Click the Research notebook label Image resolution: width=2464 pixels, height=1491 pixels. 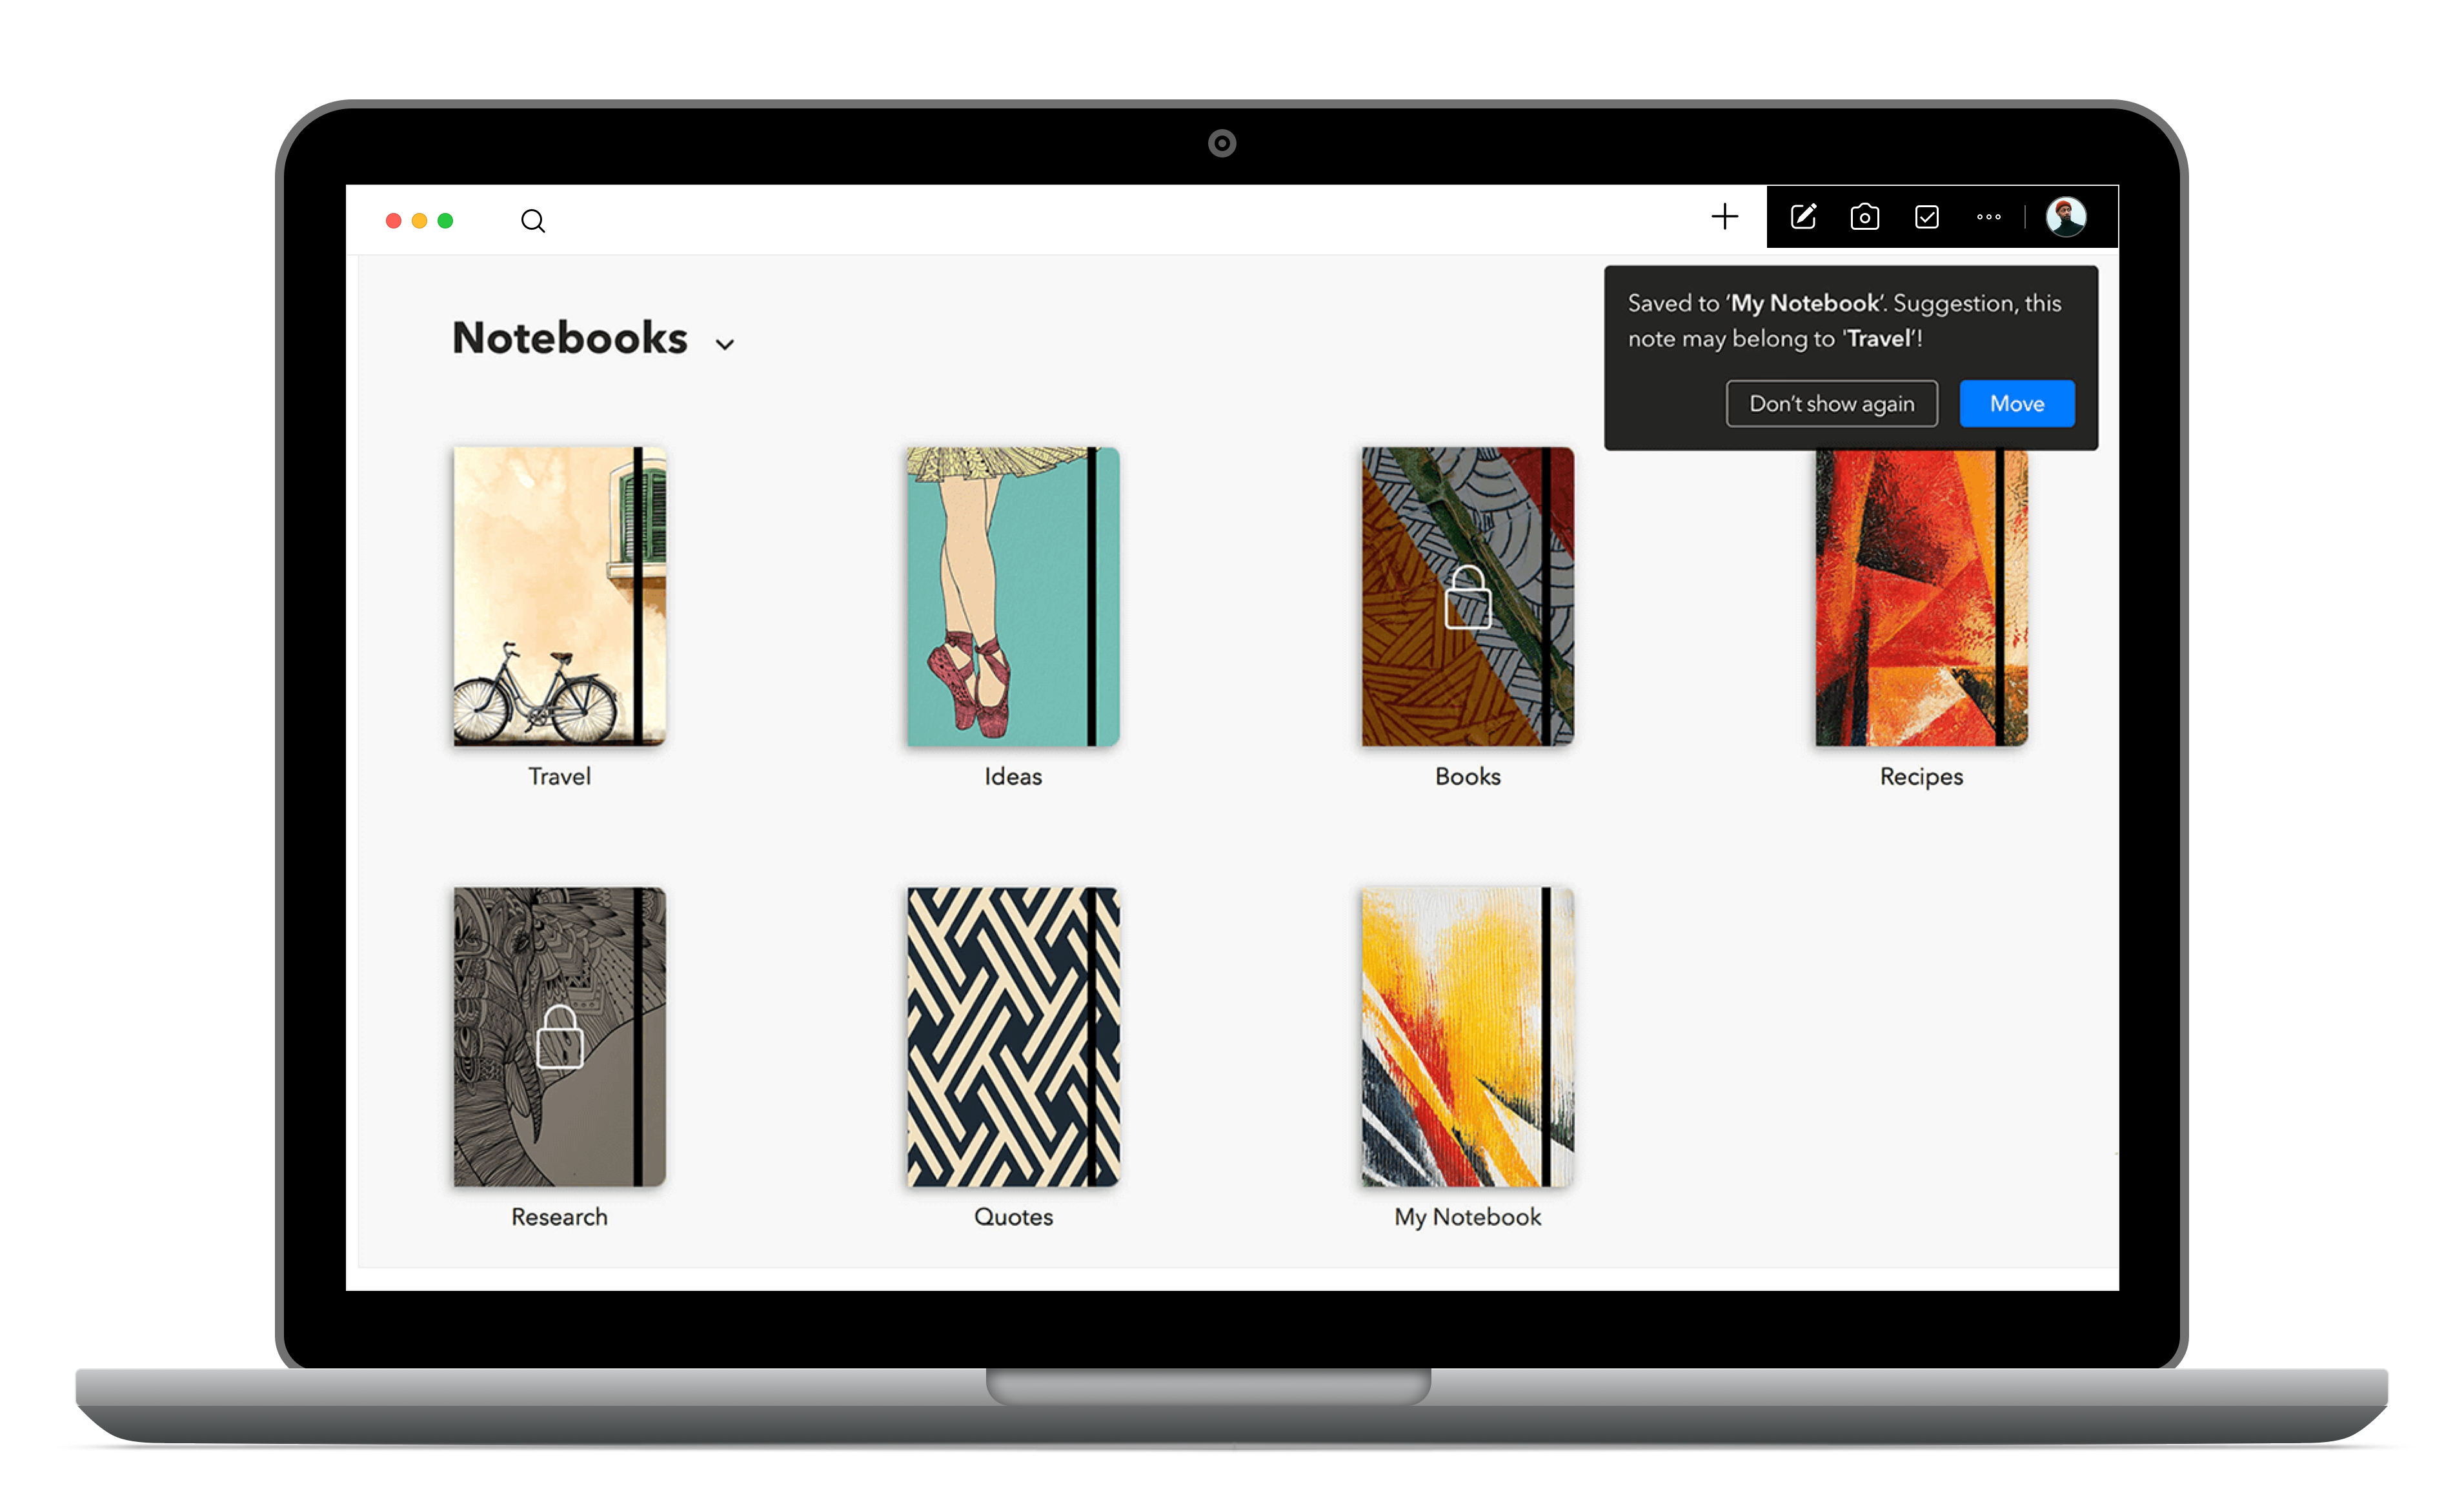point(559,1217)
